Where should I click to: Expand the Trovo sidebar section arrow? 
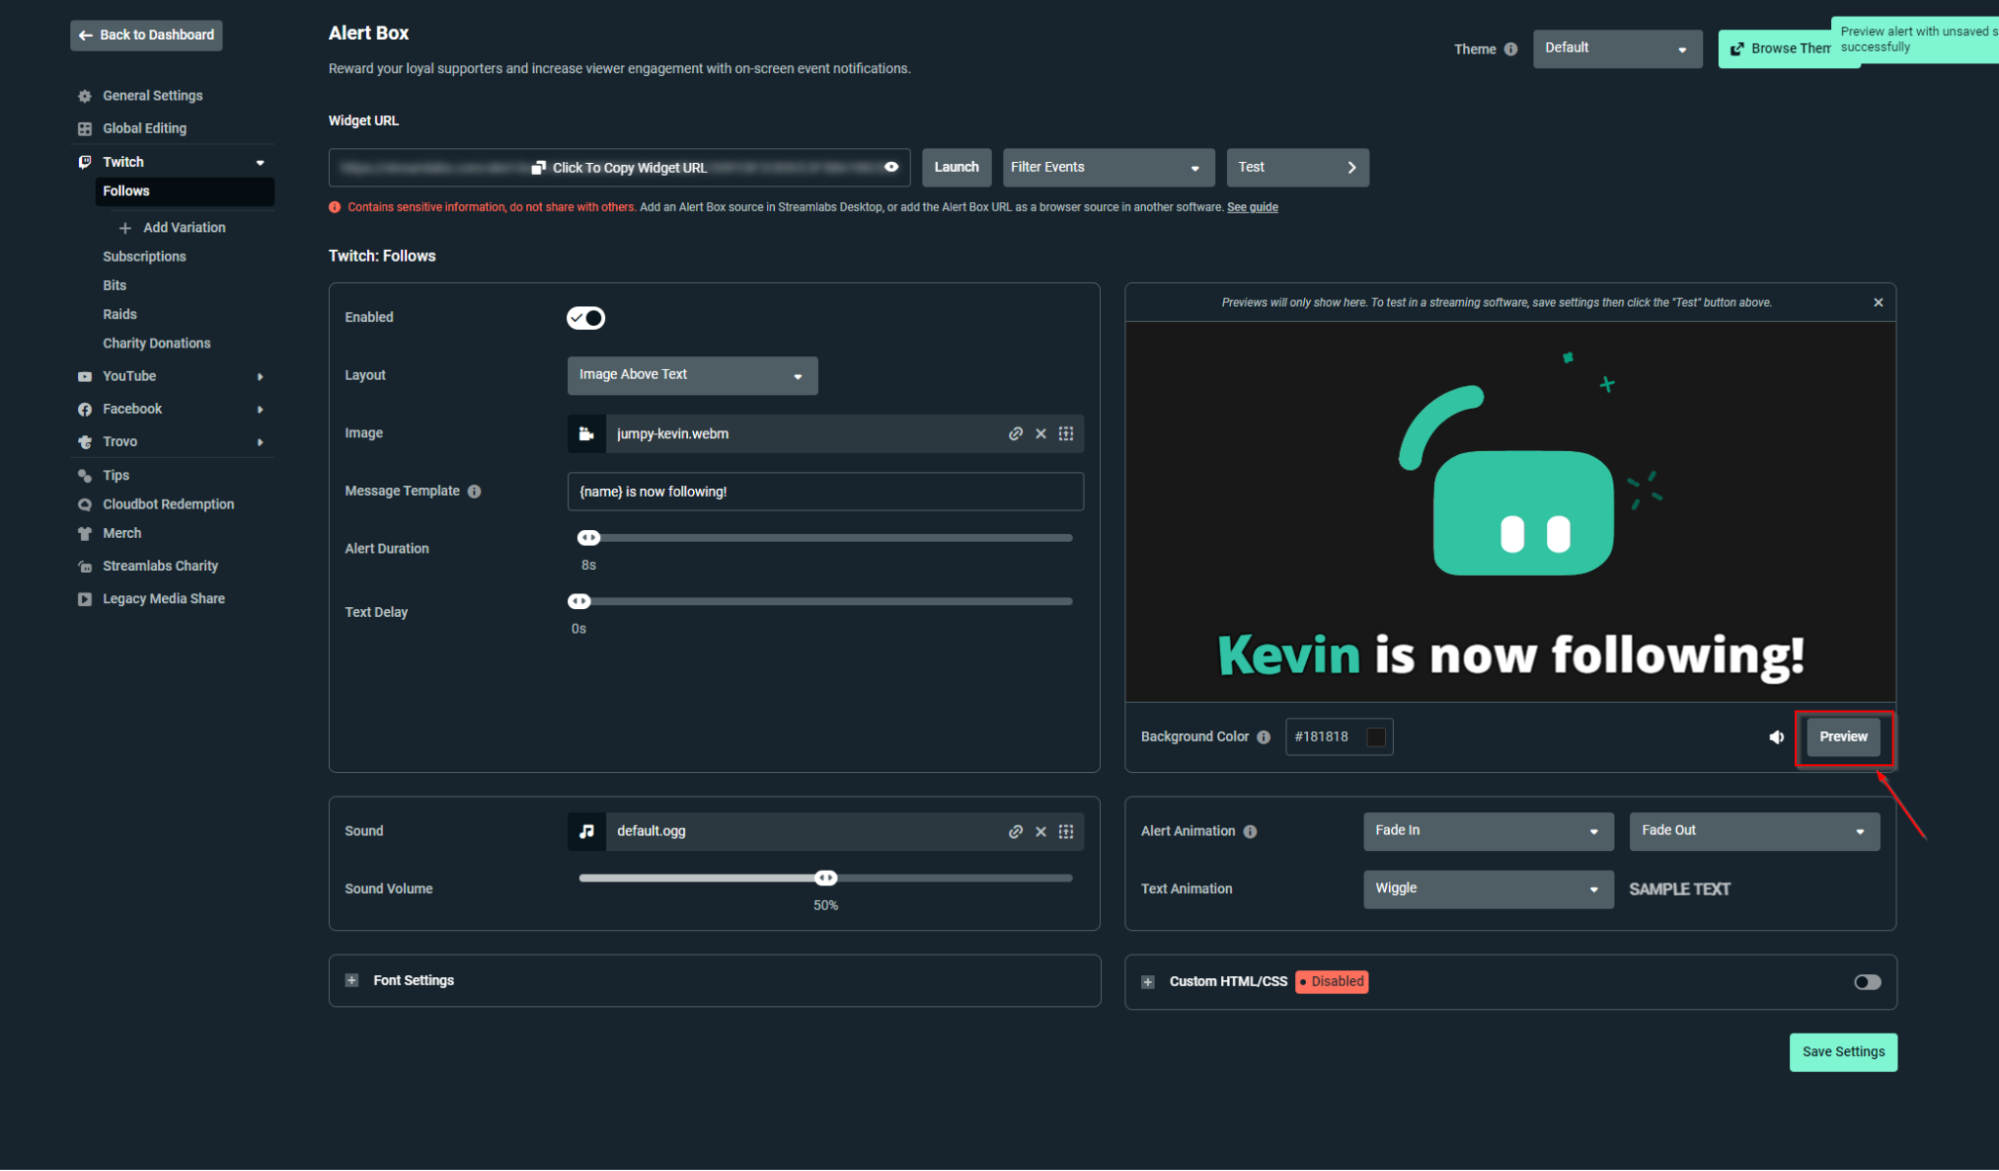point(260,443)
